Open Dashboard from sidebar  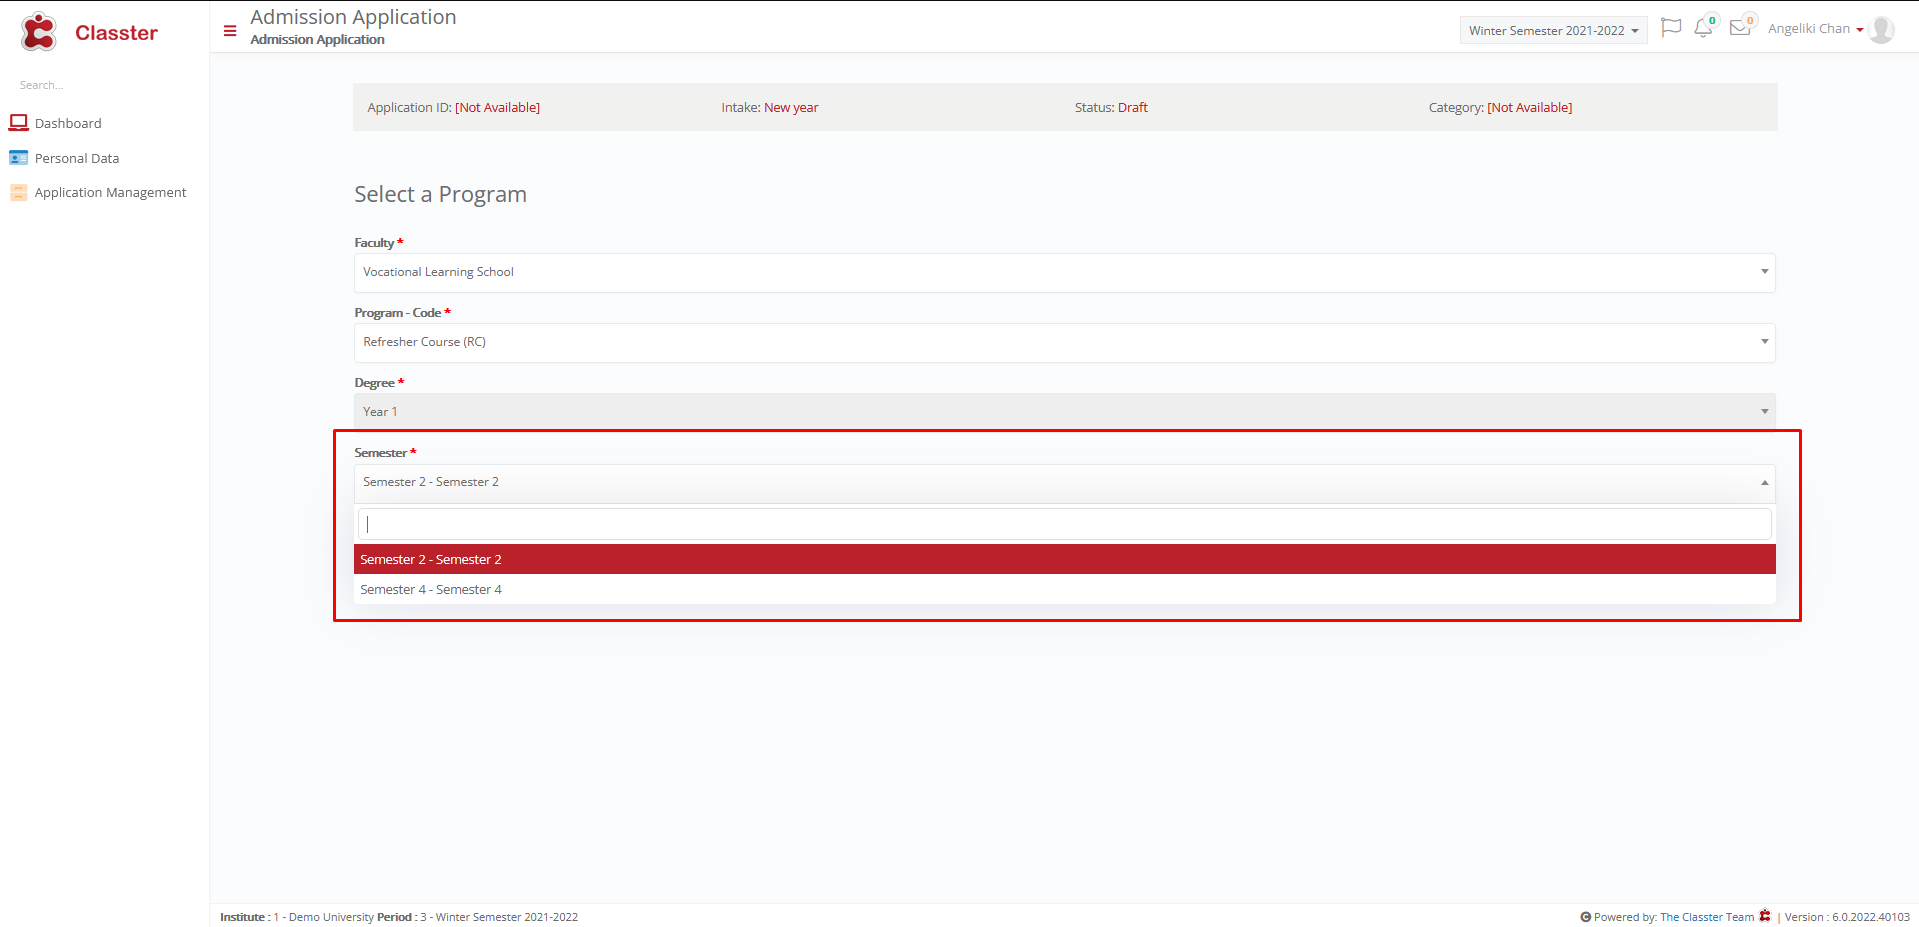(x=68, y=123)
